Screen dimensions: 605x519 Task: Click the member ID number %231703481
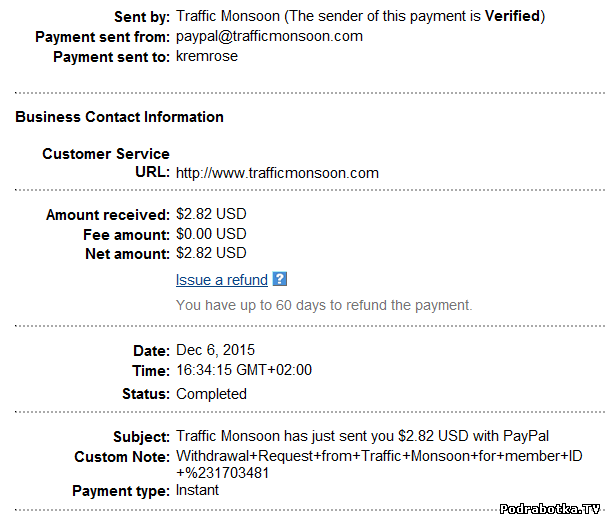(223, 473)
